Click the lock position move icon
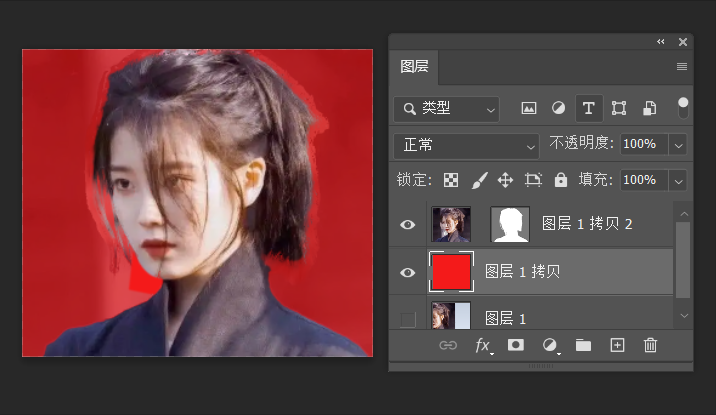The height and width of the screenshot is (415, 716). [x=506, y=180]
